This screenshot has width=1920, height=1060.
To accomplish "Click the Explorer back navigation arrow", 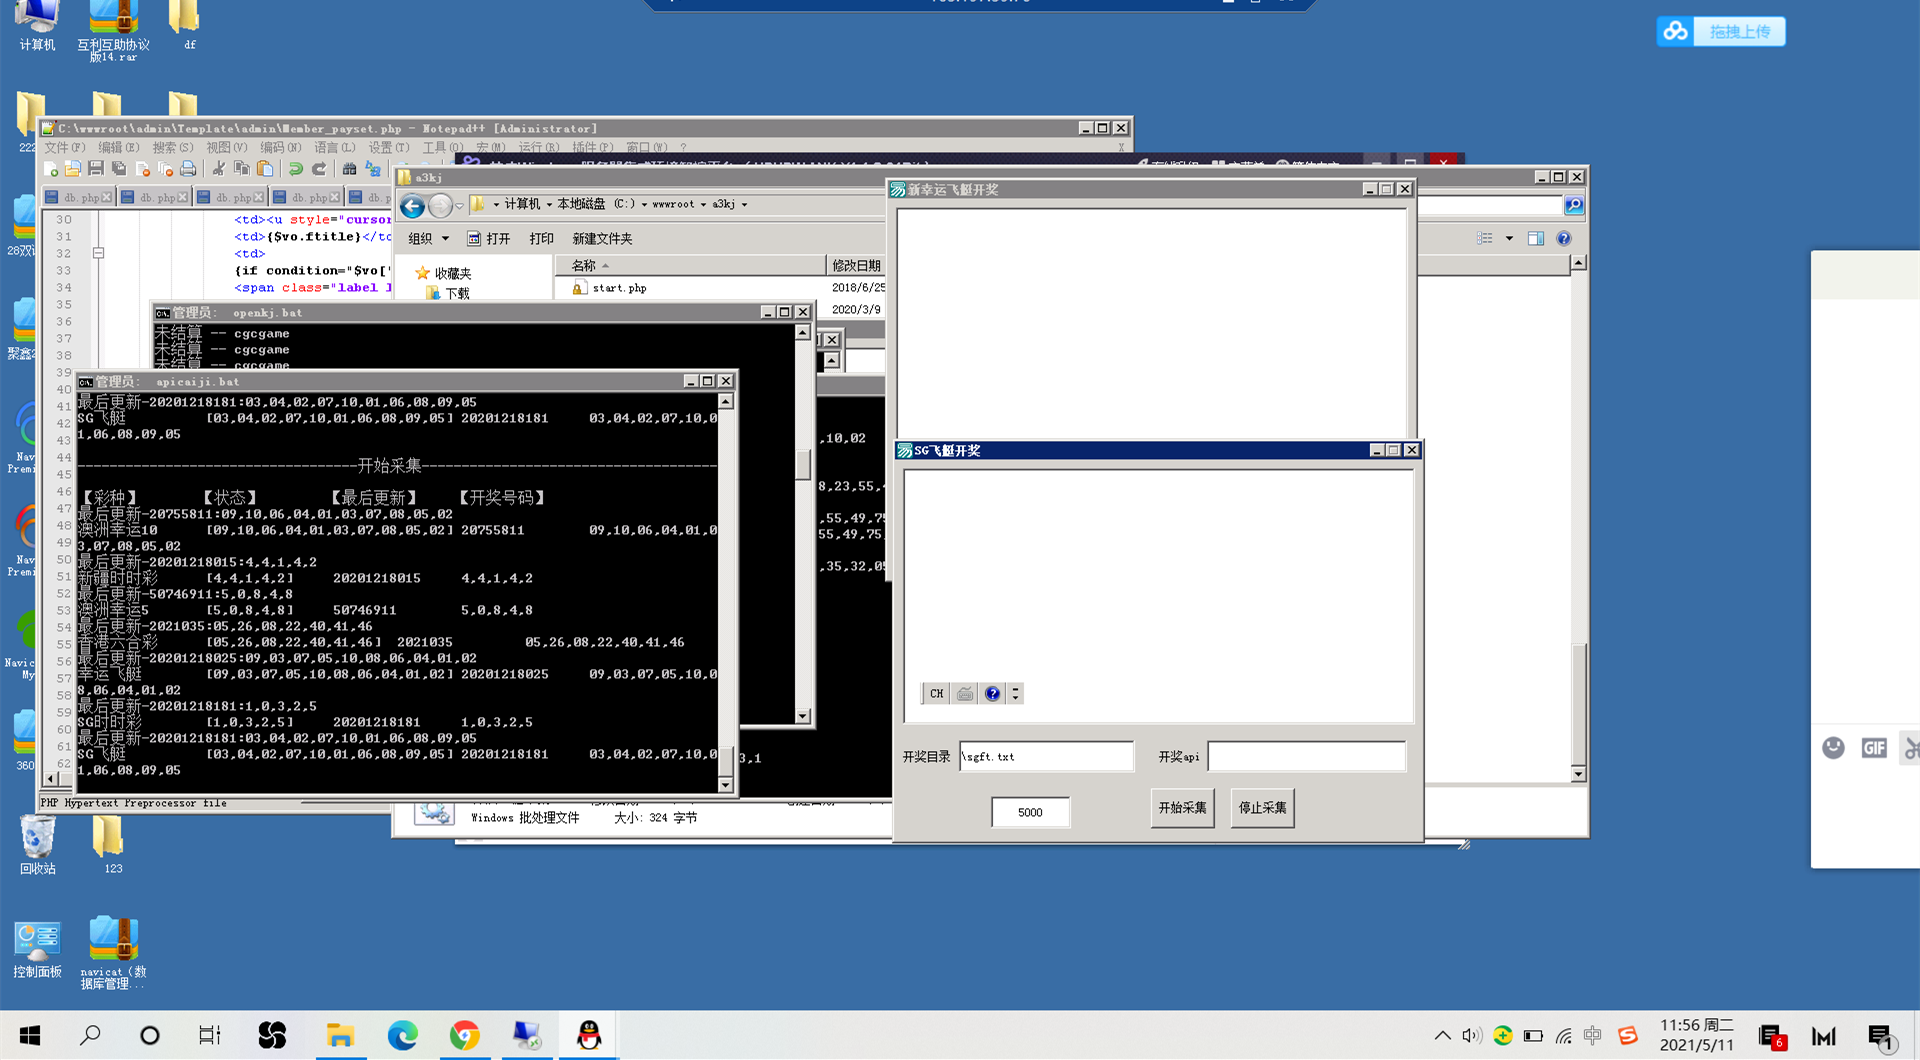I will (412, 206).
